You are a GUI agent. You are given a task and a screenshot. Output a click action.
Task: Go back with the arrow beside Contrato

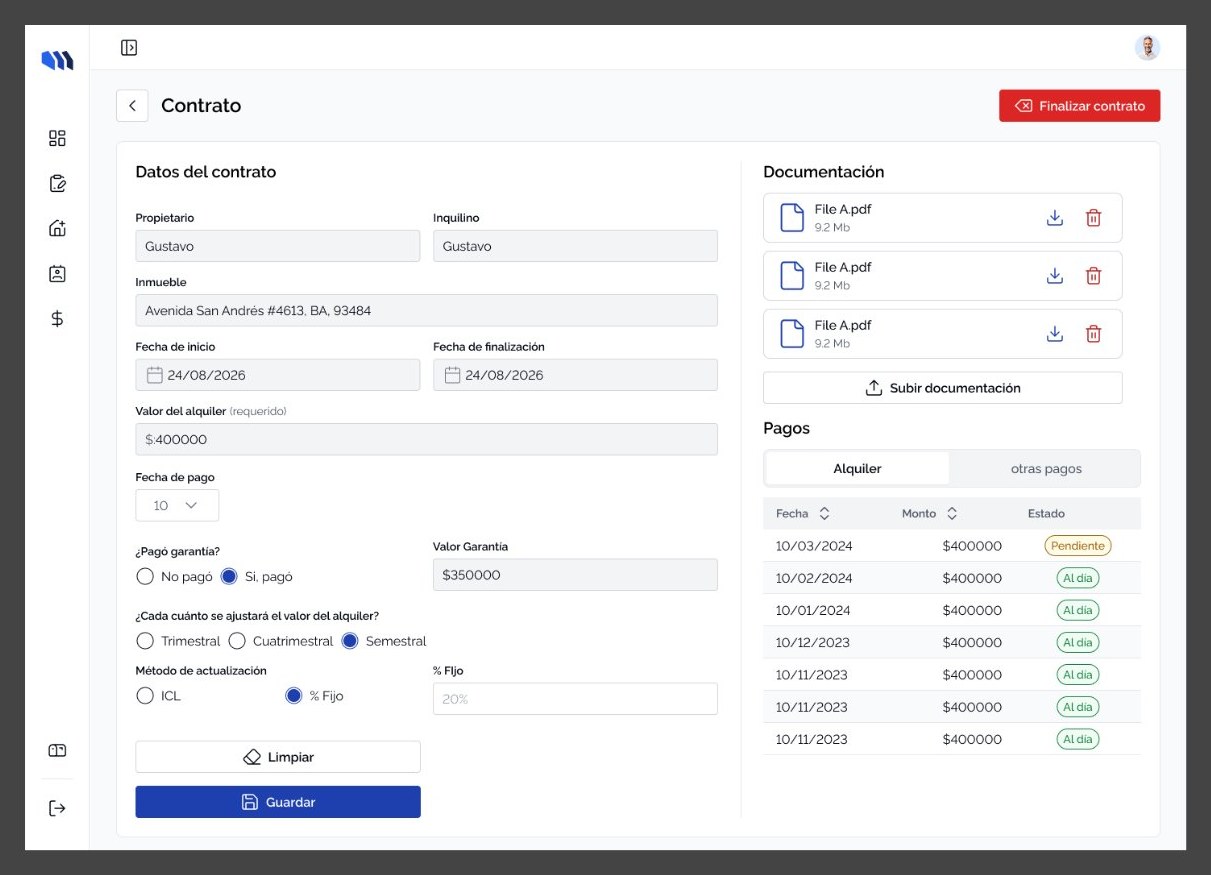(x=132, y=106)
